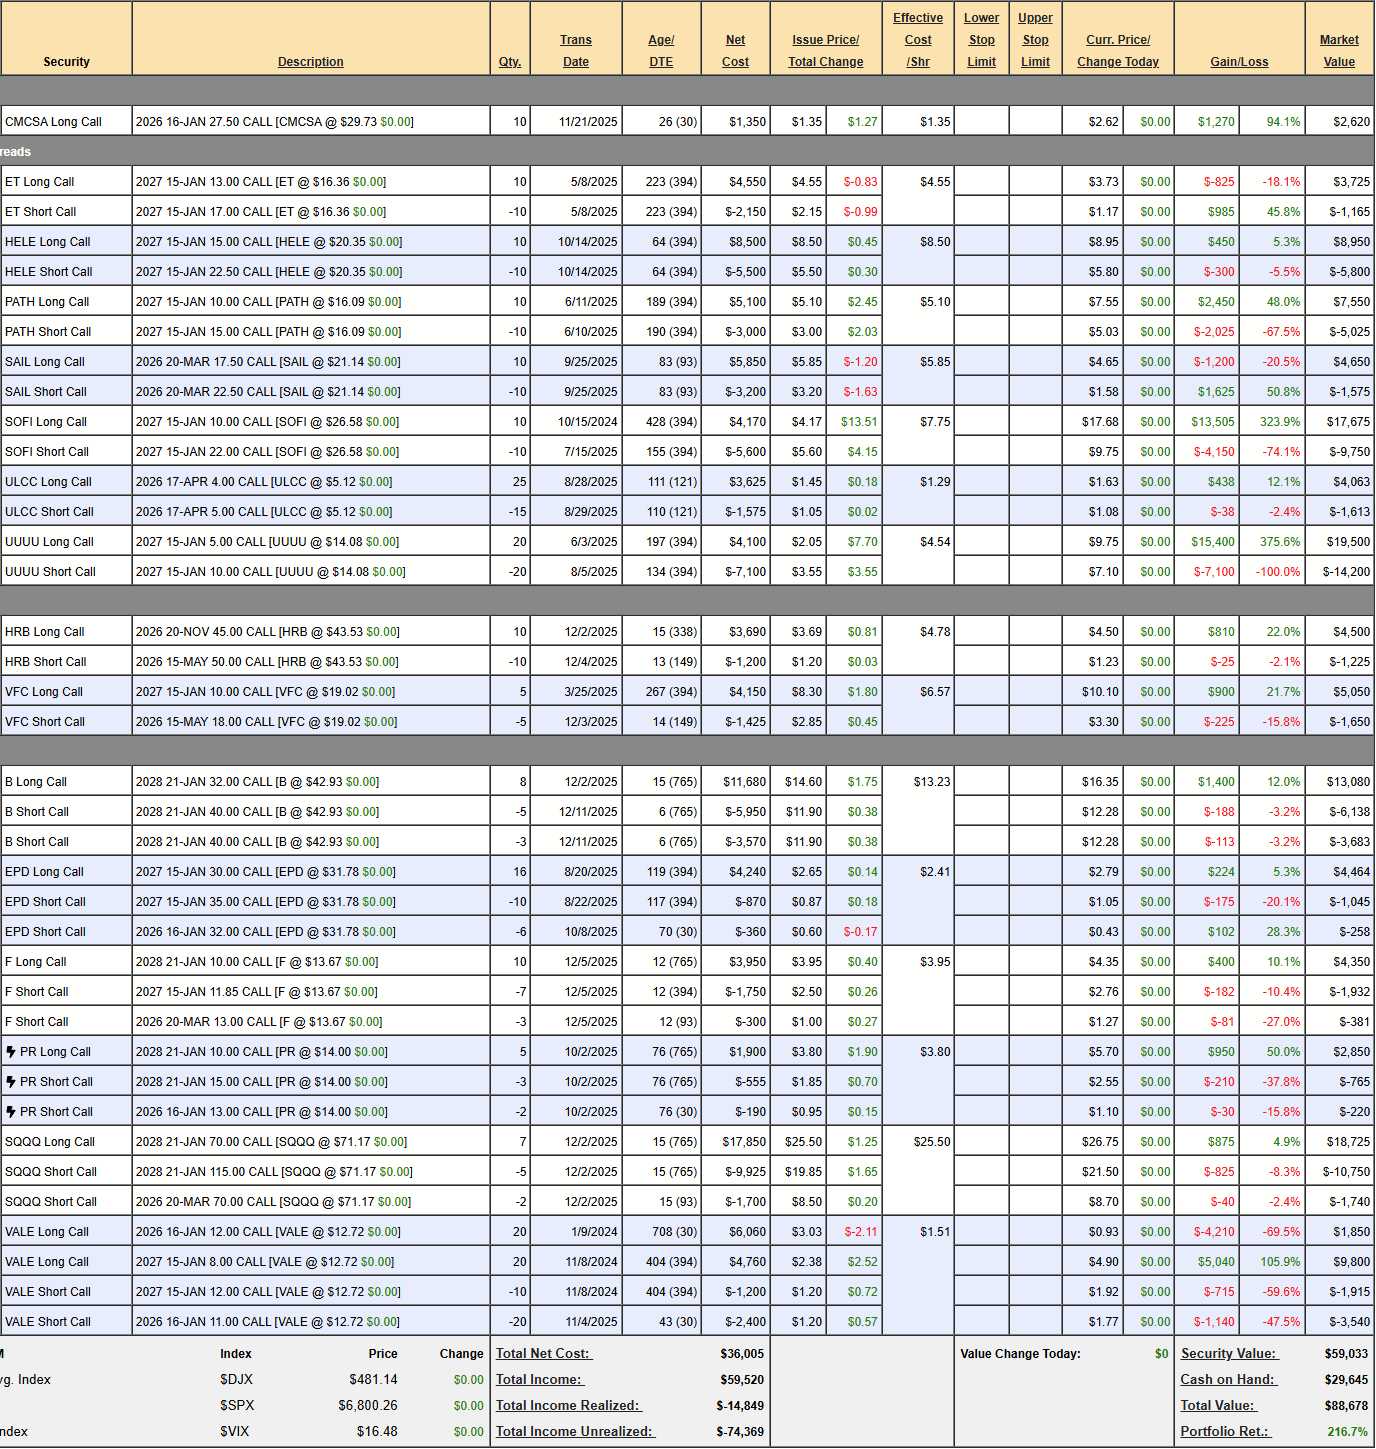Screen dimensions: 1376x1449
Task: Click lightning icon on PR Short Call 15.00 row
Action: [x=11, y=1082]
